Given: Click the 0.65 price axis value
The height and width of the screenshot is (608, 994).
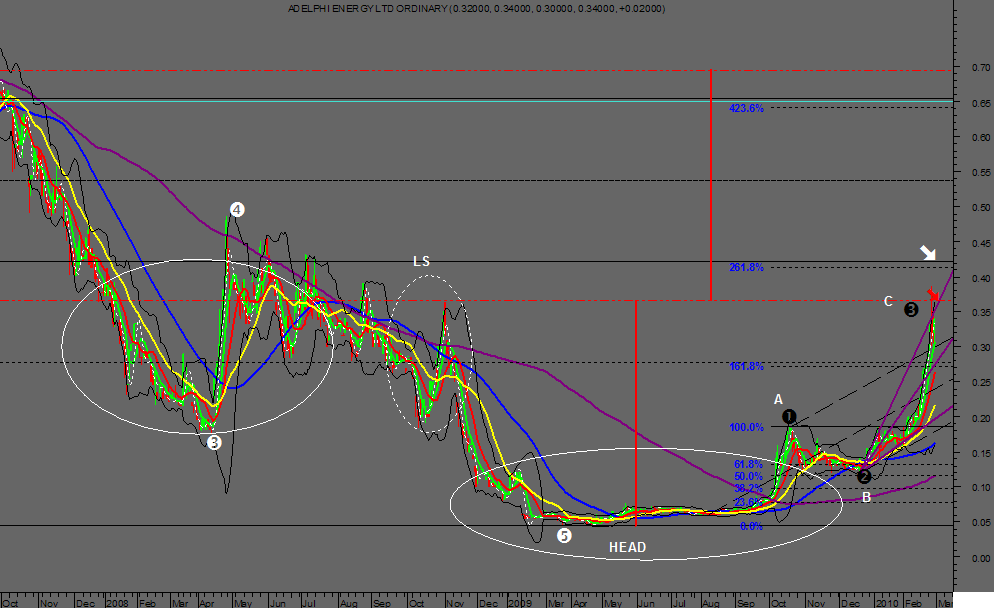Looking at the screenshot, I should (981, 103).
